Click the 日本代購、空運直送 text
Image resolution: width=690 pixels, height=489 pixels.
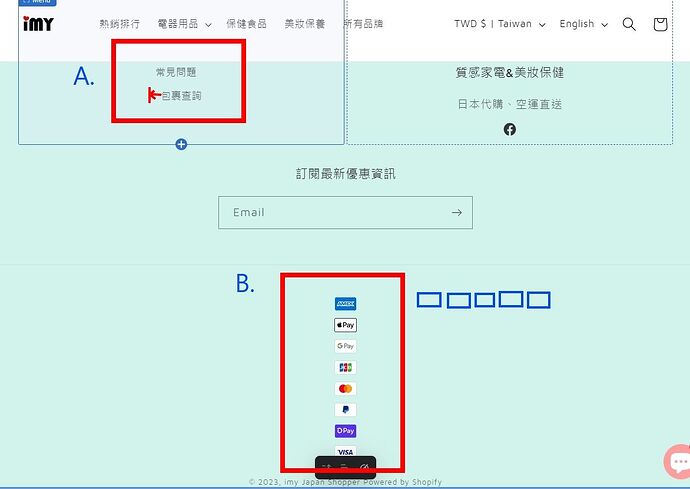[x=510, y=104]
